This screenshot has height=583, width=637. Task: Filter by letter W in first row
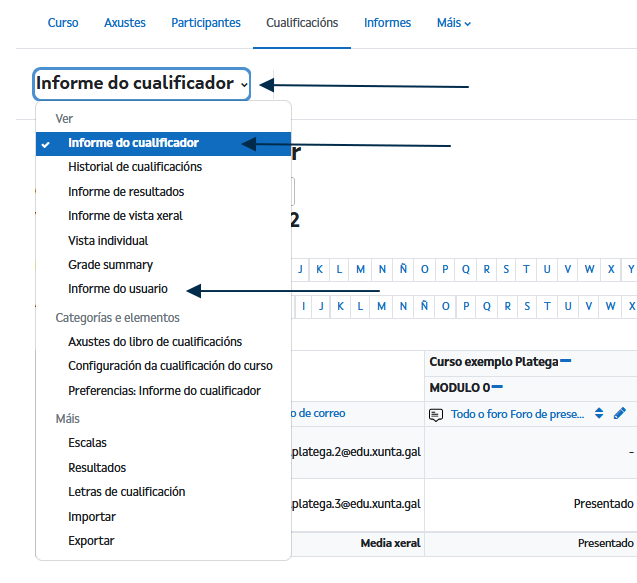[588, 269]
